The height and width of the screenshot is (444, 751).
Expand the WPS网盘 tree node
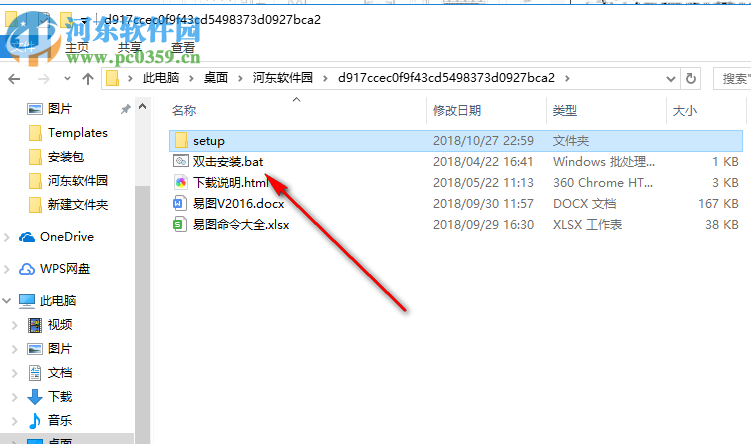coord(7,269)
